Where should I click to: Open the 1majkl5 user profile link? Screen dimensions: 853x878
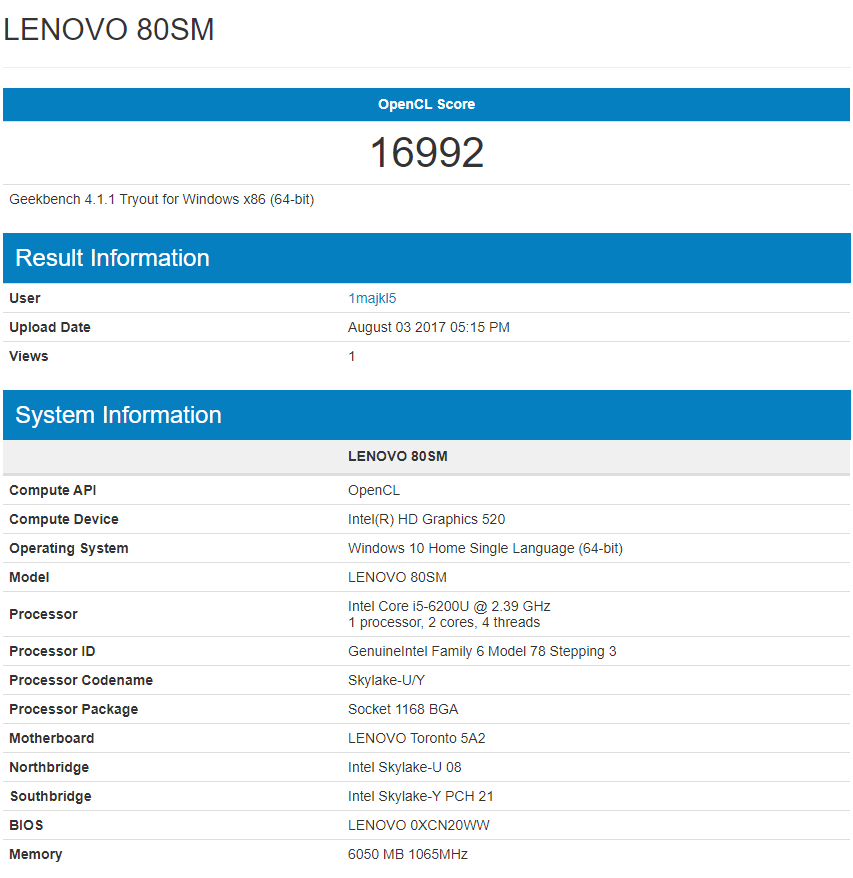click(372, 298)
